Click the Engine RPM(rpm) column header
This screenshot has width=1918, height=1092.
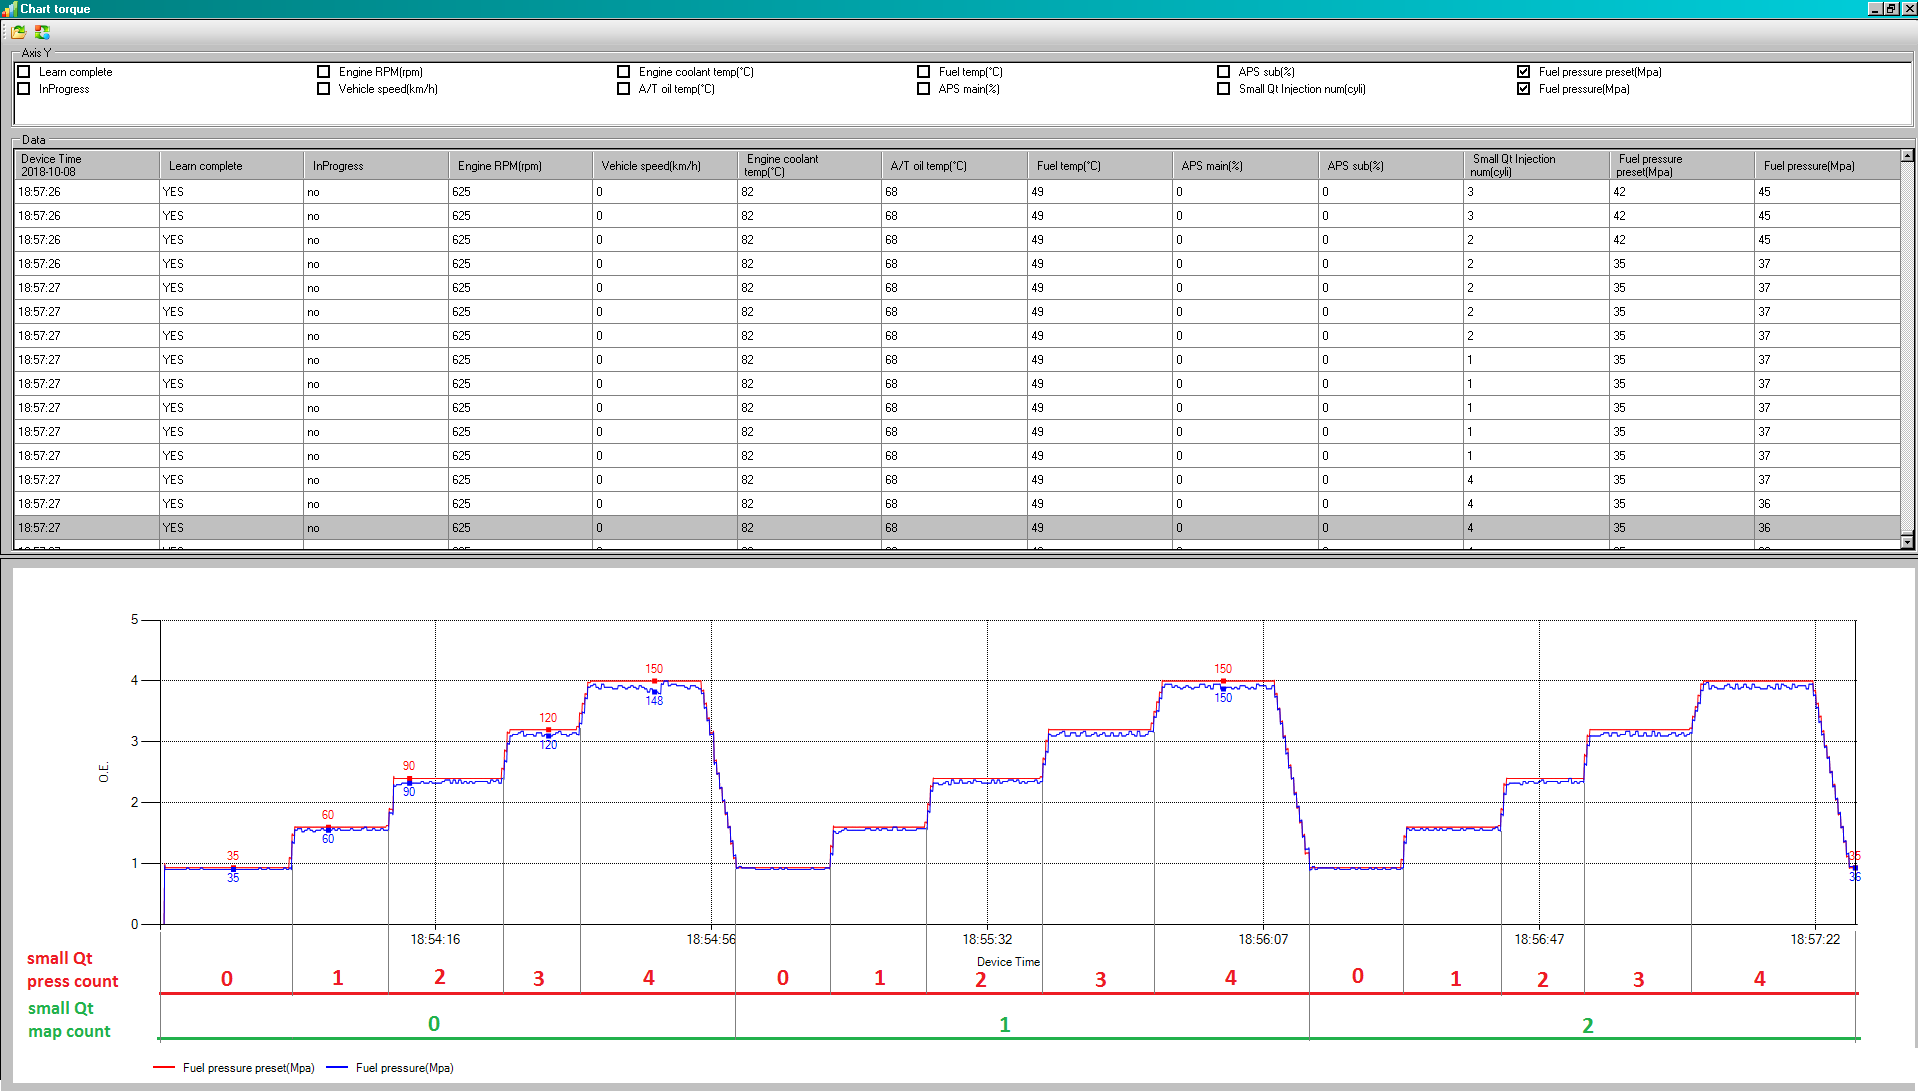520,165
